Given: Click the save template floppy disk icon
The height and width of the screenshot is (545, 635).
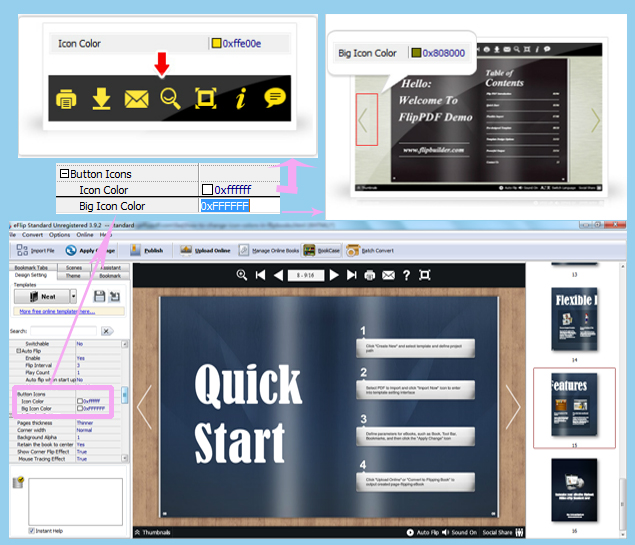Looking at the screenshot, I should click(x=100, y=296).
